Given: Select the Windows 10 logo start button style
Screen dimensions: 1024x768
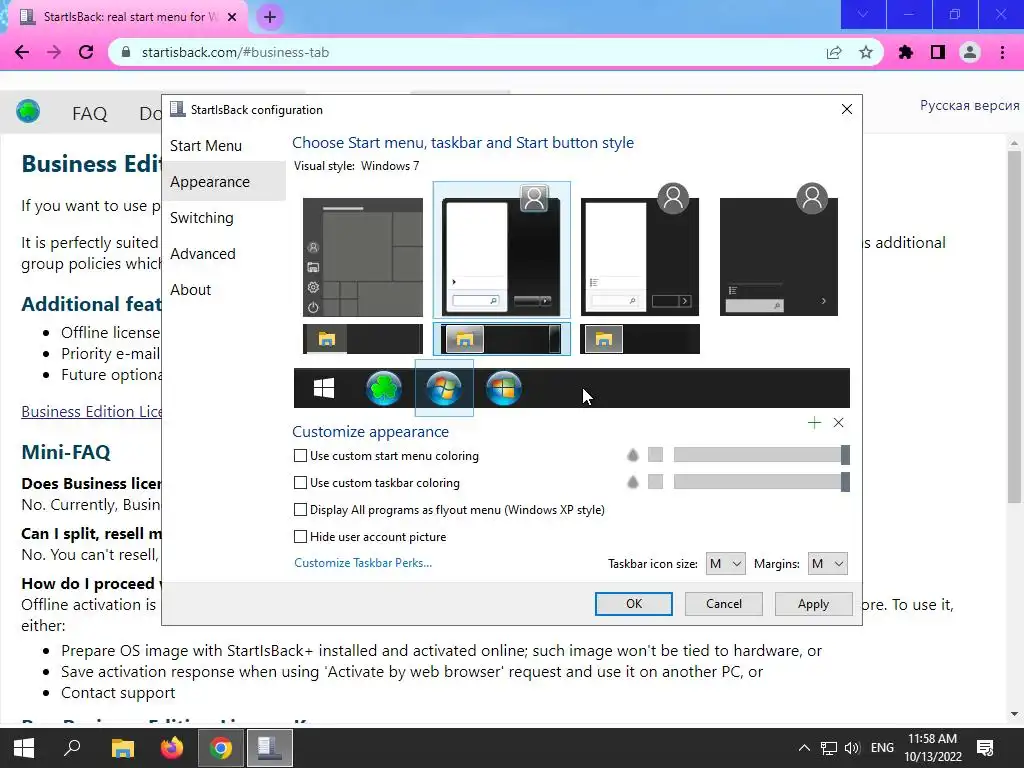Looking at the screenshot, I should point(324,388).
